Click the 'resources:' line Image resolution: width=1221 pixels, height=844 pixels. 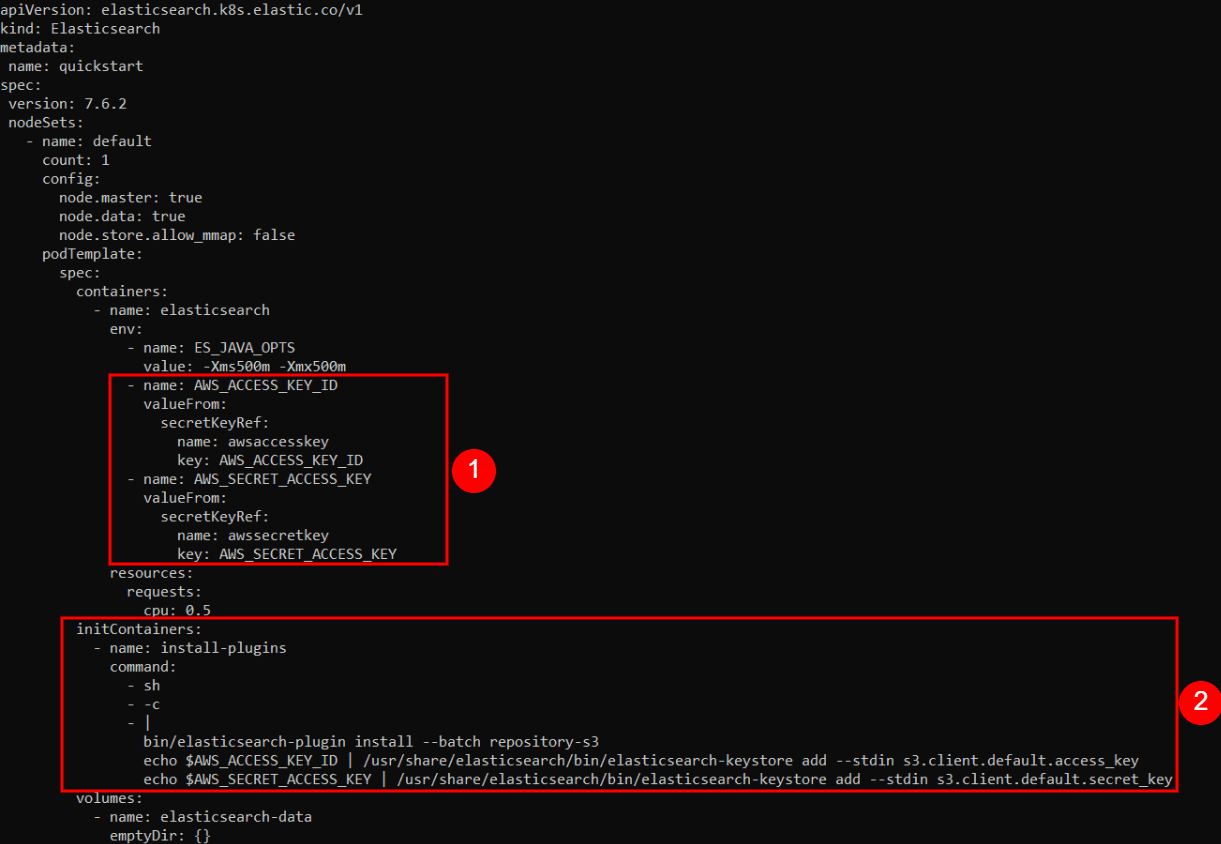click(x=152, y=573)
